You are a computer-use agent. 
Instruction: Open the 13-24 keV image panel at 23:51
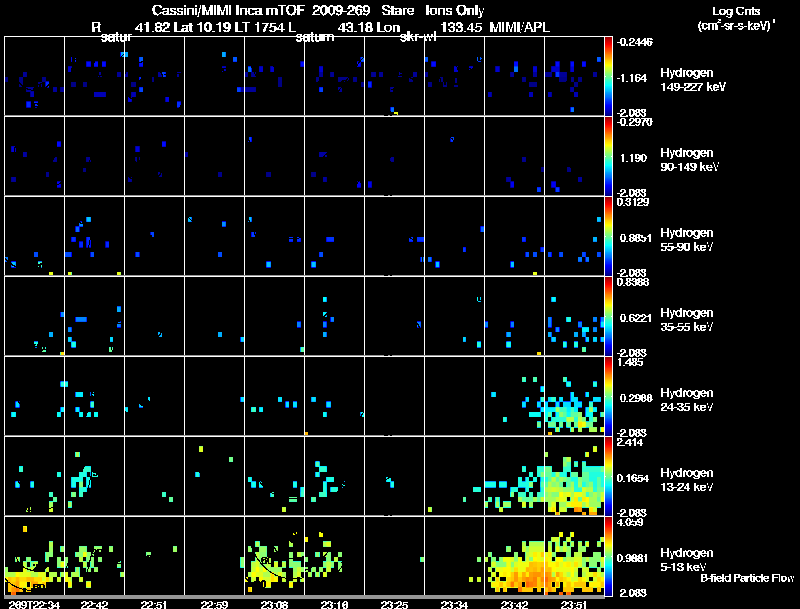point(574,476)
